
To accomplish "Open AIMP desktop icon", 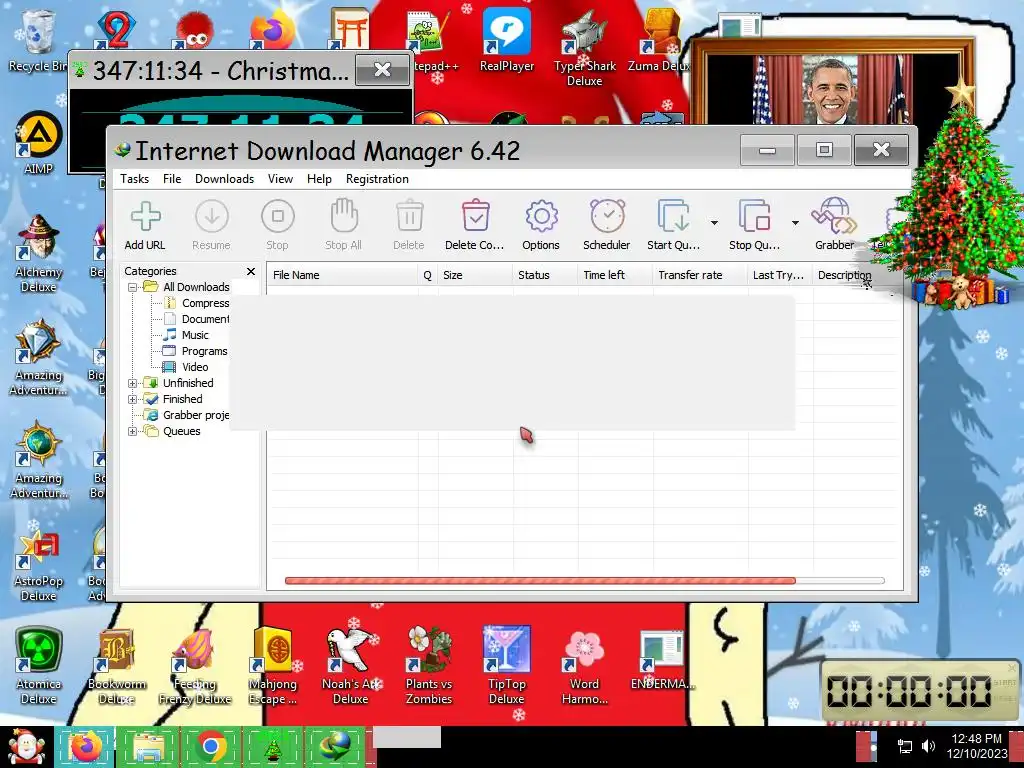I will coord(38,143).
